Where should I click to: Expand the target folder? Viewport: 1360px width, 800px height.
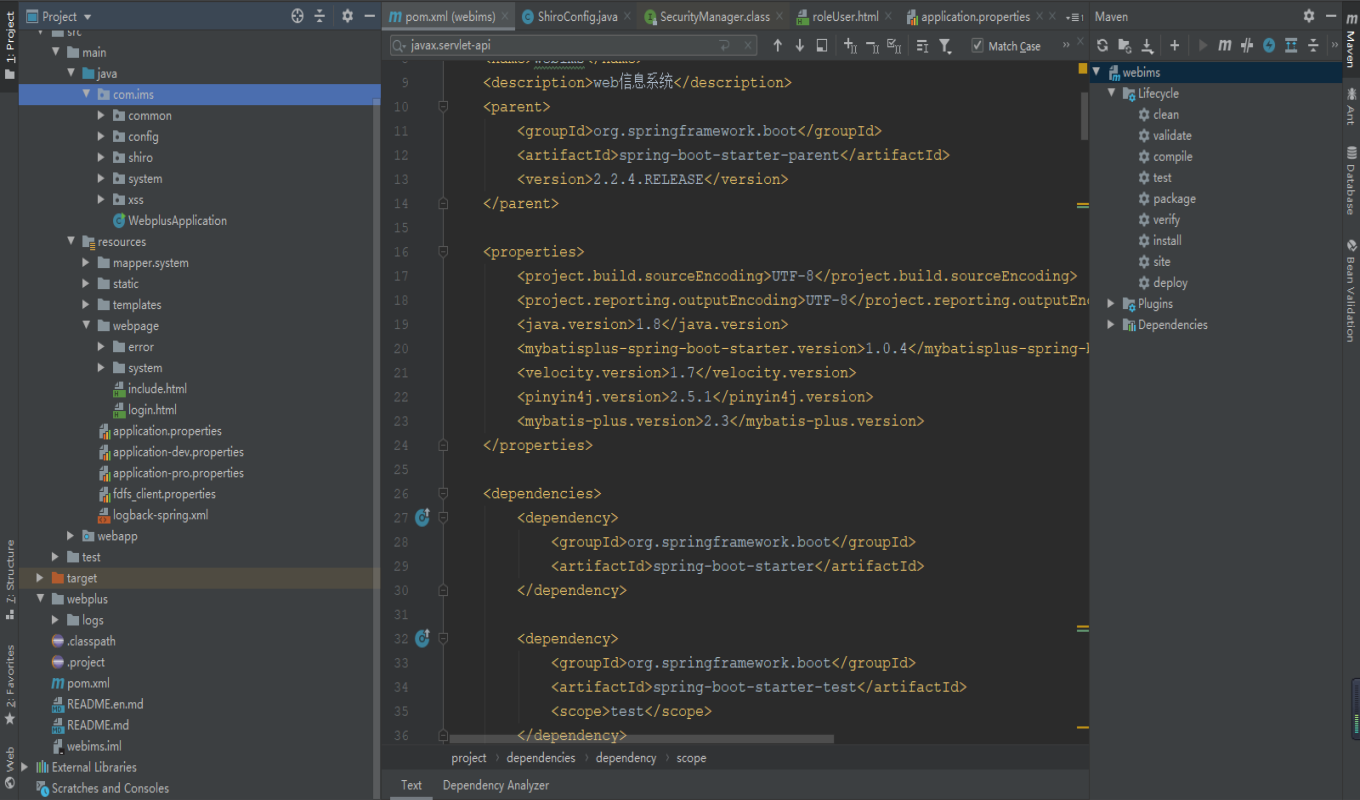pyautogui.click(x=40, y=578)
